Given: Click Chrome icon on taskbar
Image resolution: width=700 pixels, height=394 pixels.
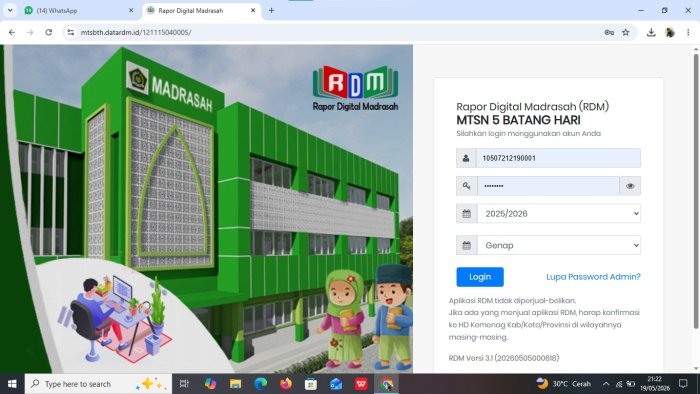Looking at the screenshot, I should click(x=387, y=384).
